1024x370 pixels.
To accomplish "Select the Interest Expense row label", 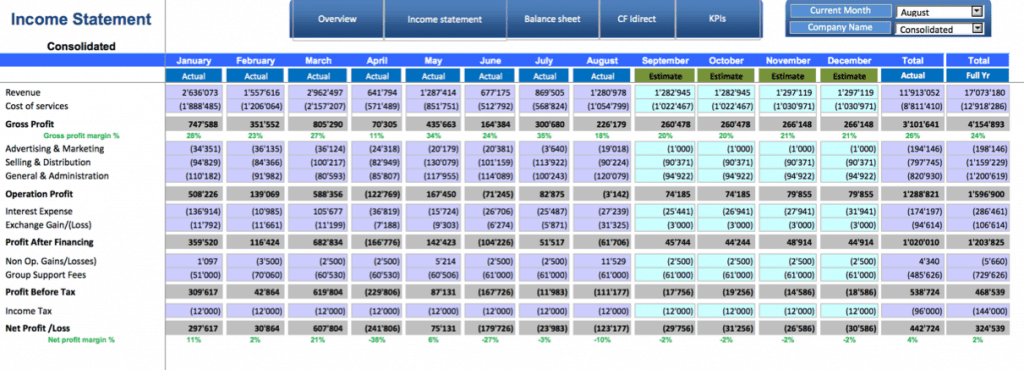I will (39, 211).
